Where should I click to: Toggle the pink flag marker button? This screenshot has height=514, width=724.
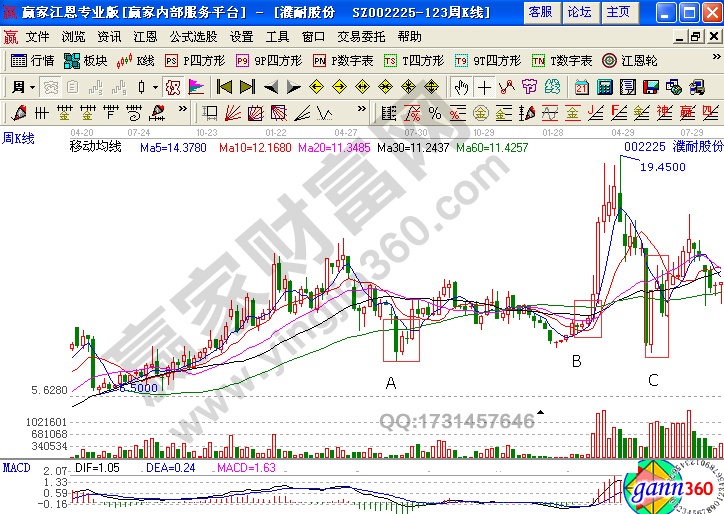point(192,87)
